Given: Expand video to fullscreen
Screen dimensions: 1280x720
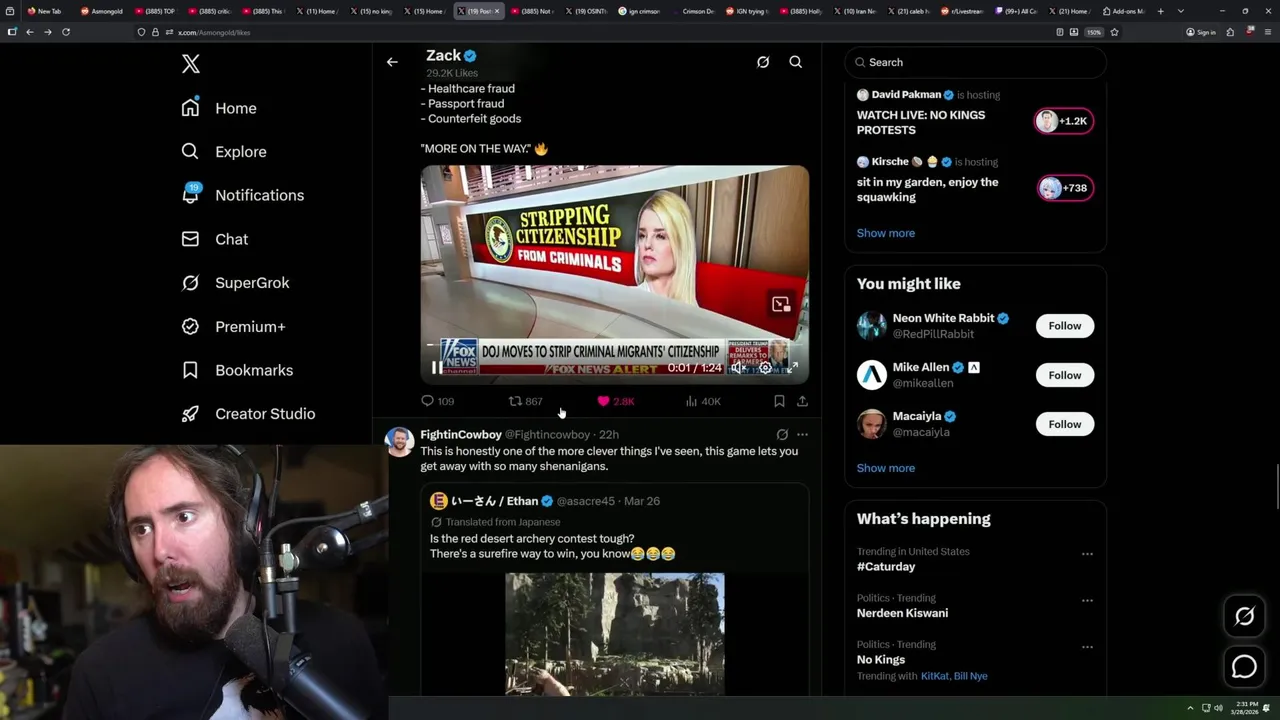Looking at the screenshot, I should coord(791,368).
